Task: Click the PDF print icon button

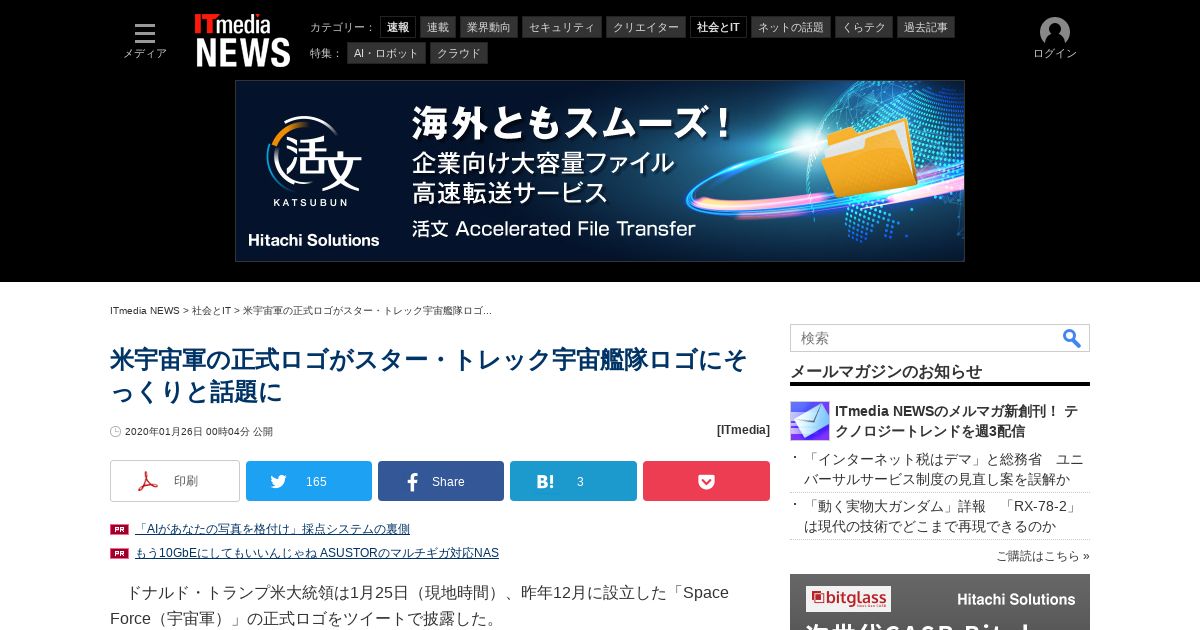Action: pyautogui.click(x=175, y=481)
